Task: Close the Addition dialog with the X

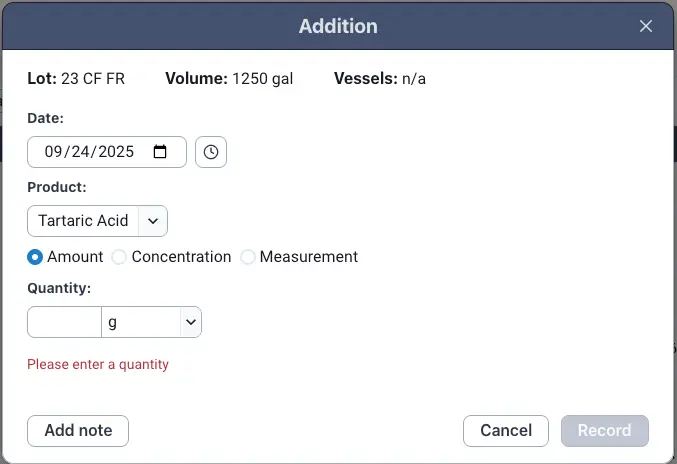Action: coord(645,26)
